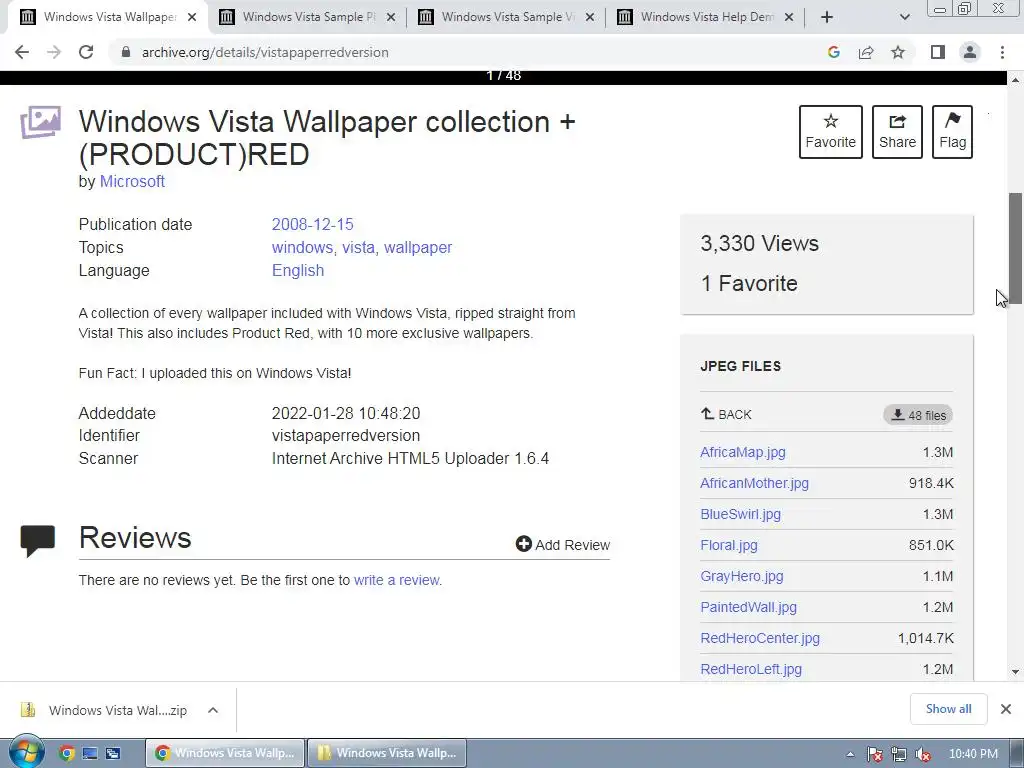Click the image collection media type icon
Image resolution: width=1024 pixels, height=768 pixels.
point(40,122)
